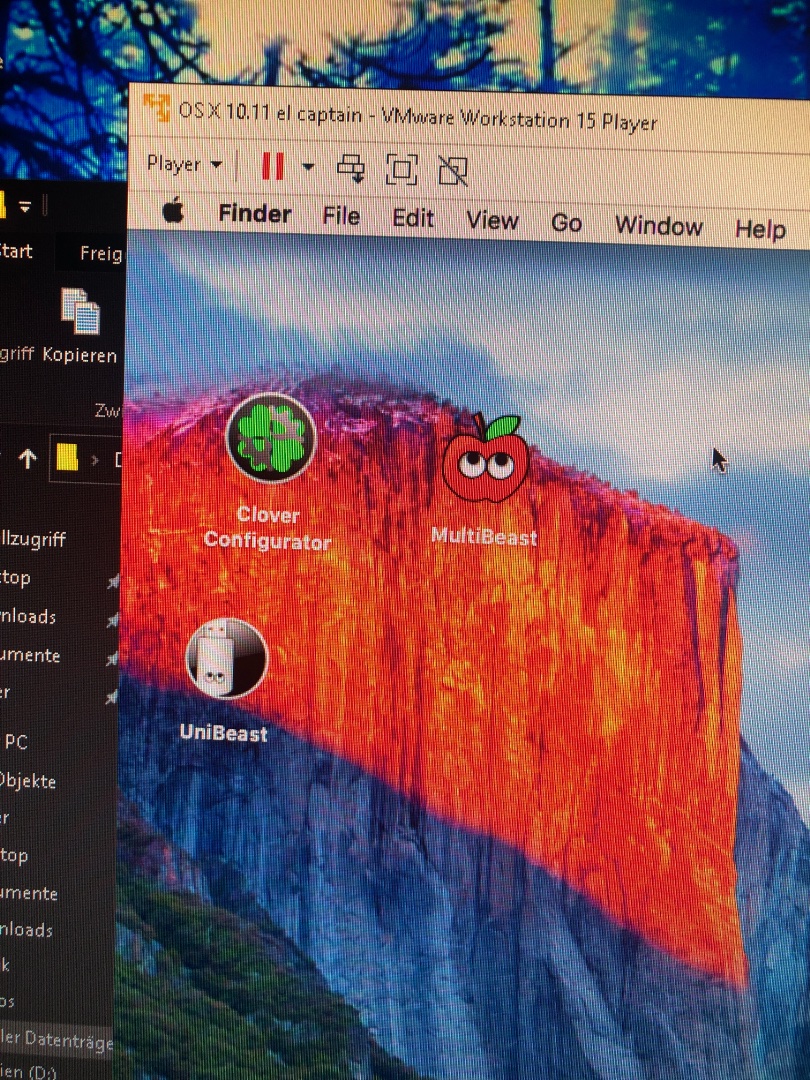Click the Apple logo menu
The image size is (810, 1080).
pos(174,210)
